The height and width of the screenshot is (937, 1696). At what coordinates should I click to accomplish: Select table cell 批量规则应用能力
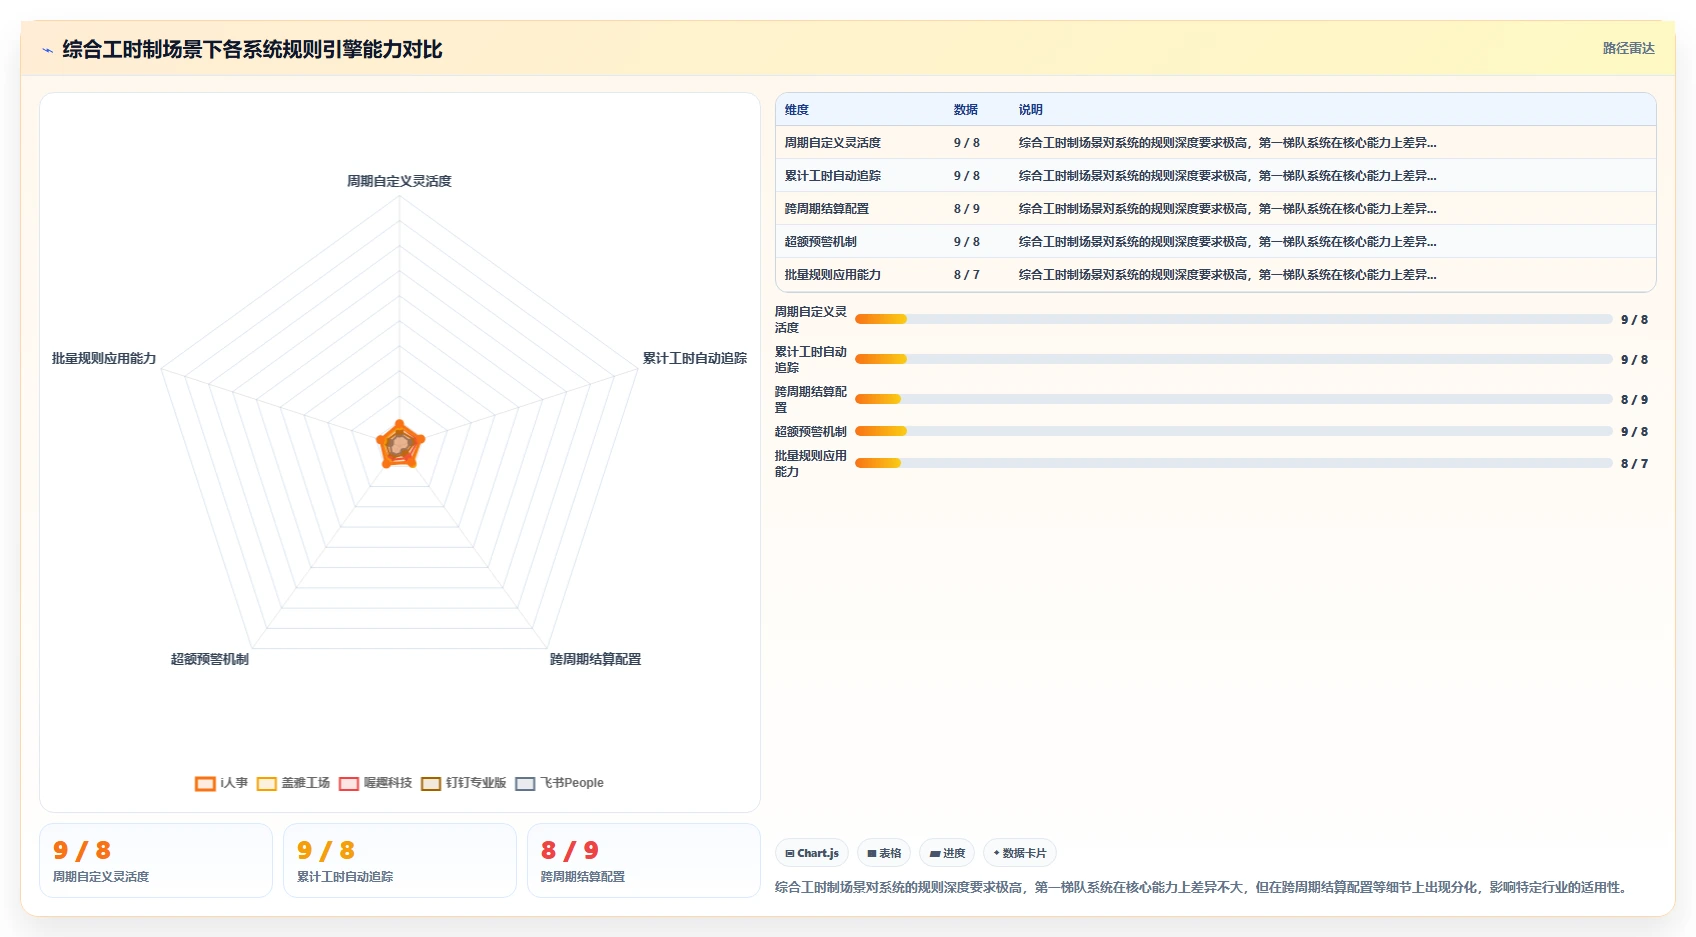(x=833, y=275)
